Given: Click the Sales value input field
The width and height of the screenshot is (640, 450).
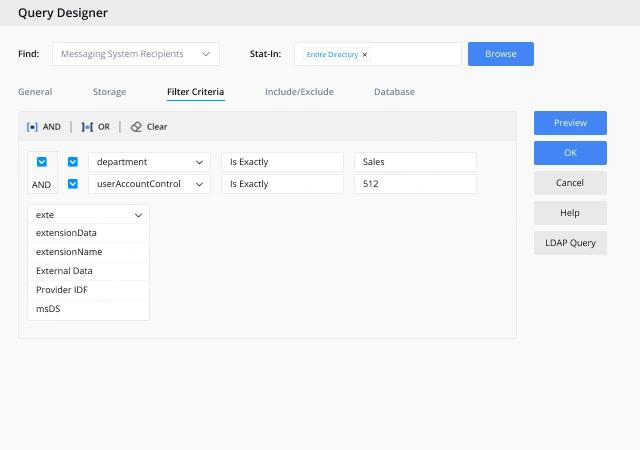Looking at the screenshot, I should pos(415,162).
